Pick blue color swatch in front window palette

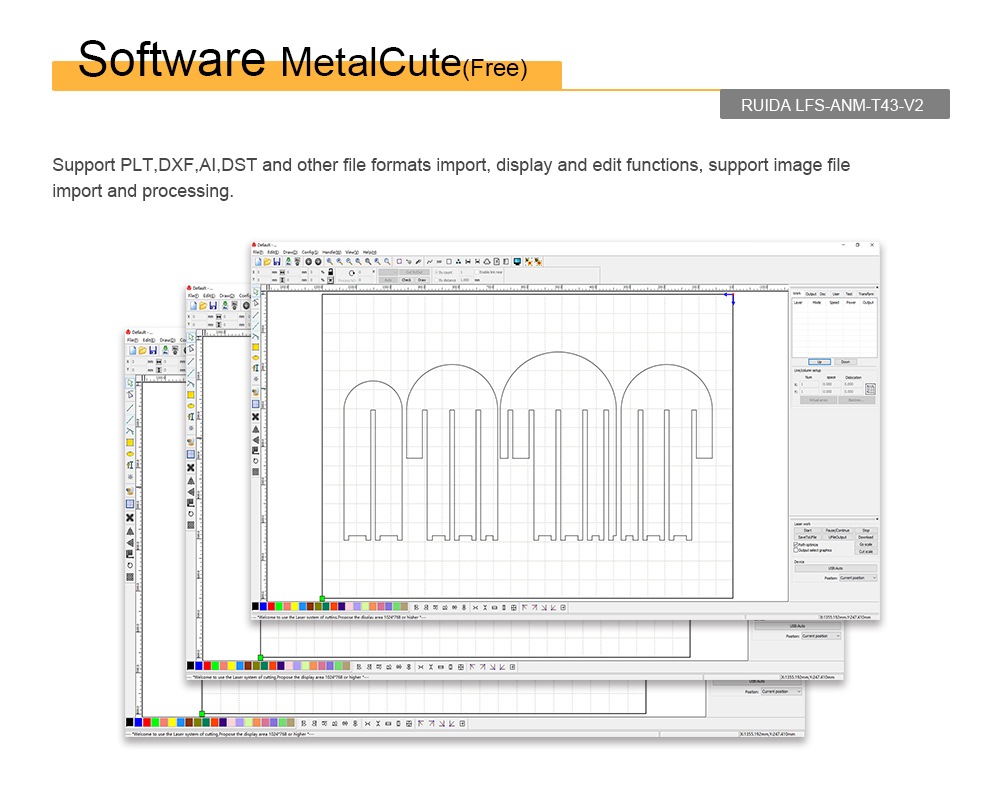point(263,607)
